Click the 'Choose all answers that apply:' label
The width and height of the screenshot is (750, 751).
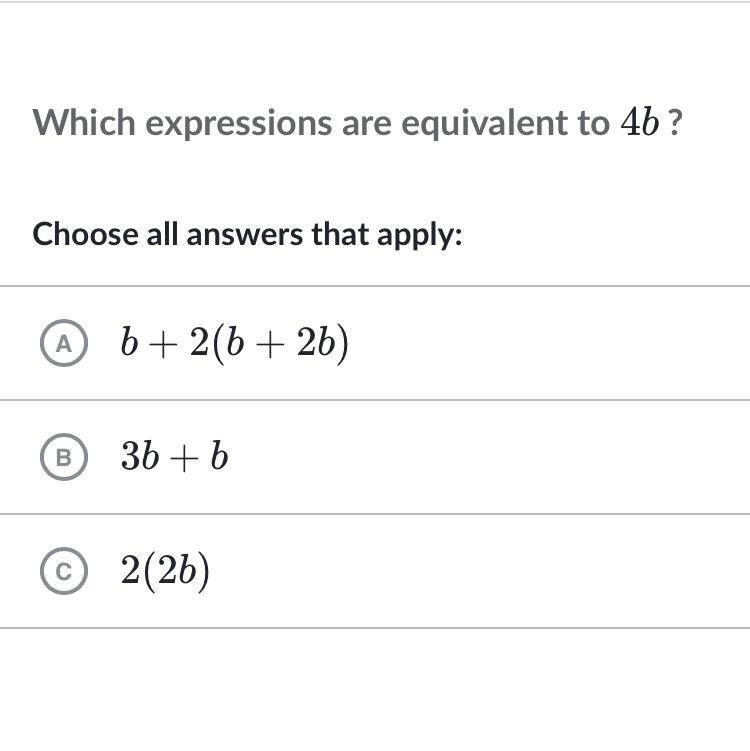pos(248,235)
